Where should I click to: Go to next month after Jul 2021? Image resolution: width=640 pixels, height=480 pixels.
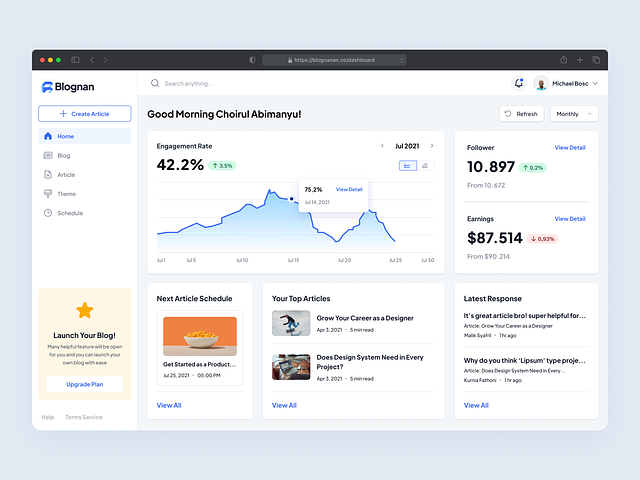432,146
